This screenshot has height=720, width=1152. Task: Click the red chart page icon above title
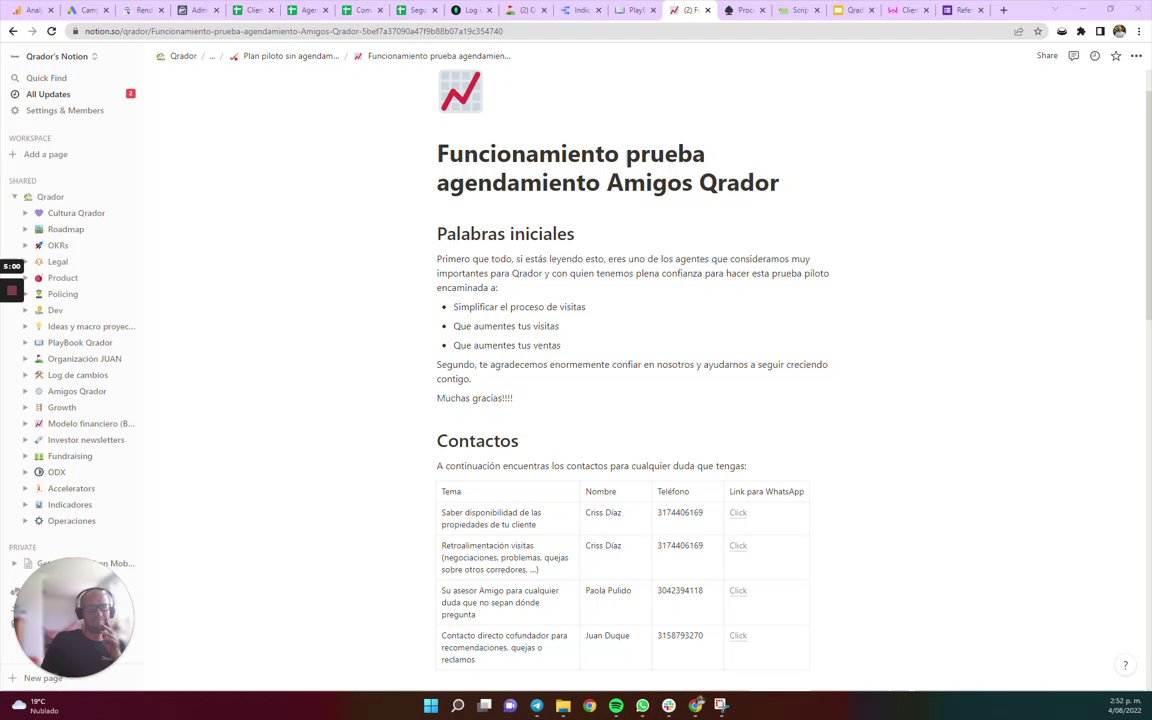(x=461, y=91)
